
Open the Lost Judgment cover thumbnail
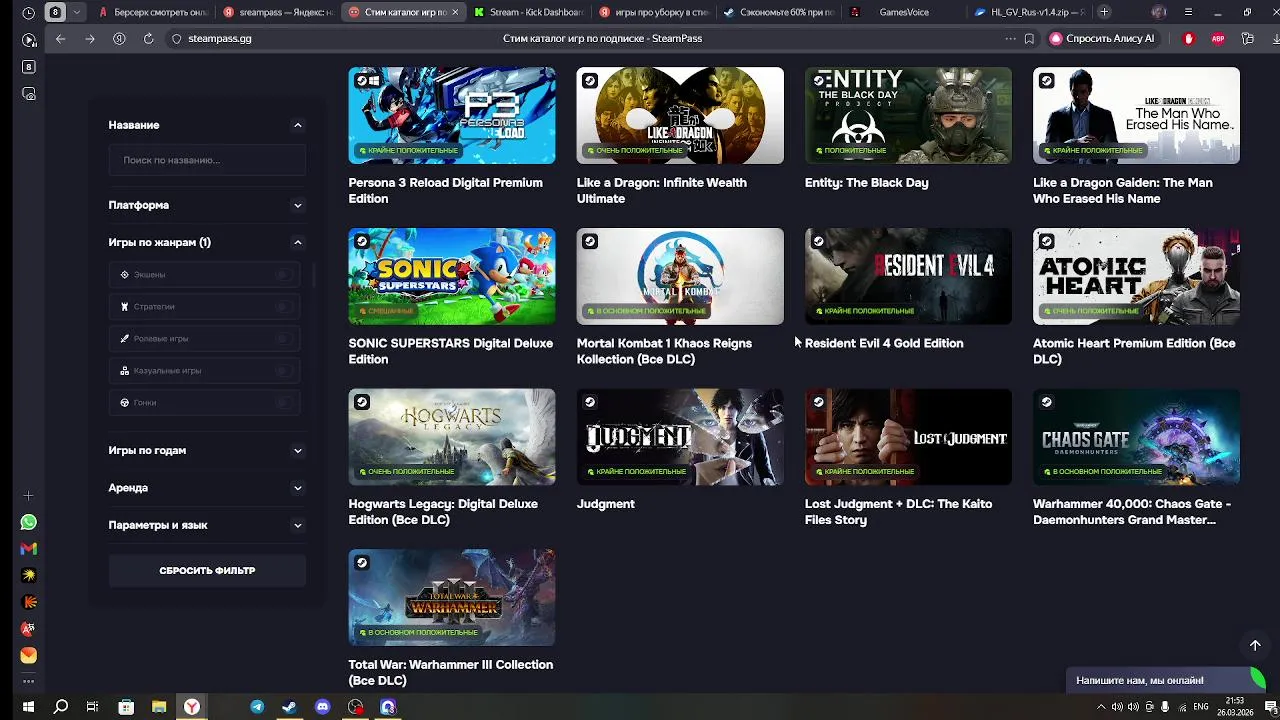(908, 437)
